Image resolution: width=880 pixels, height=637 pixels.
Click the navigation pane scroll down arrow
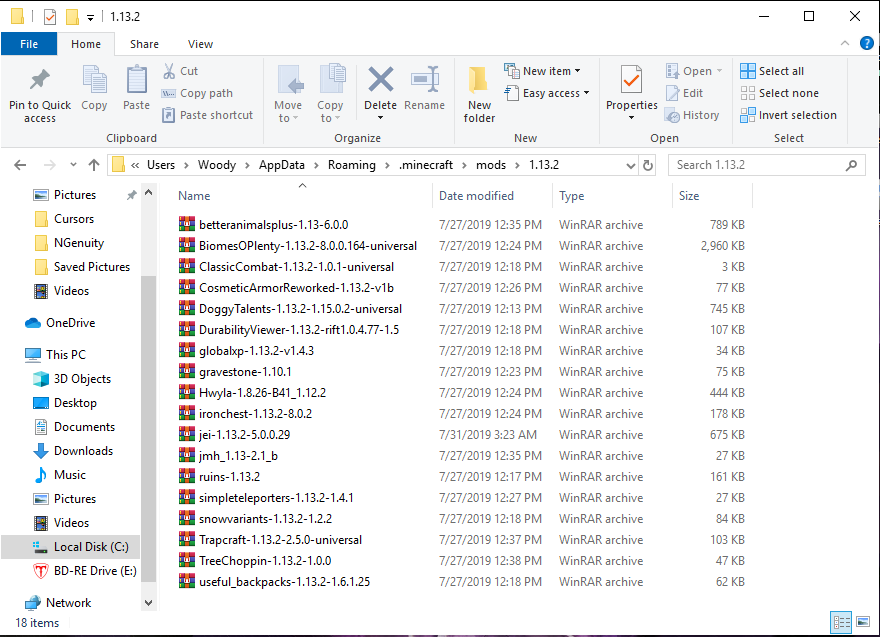coord(148,603)
